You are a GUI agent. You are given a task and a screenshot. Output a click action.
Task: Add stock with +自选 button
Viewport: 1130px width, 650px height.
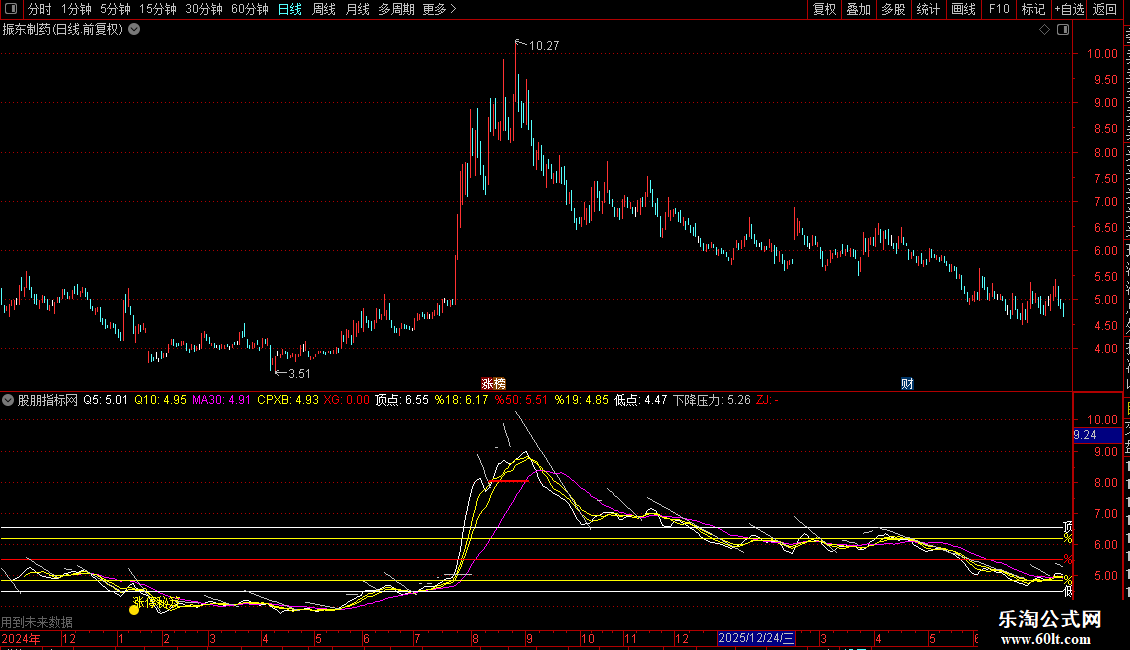tap(1069, 9)
